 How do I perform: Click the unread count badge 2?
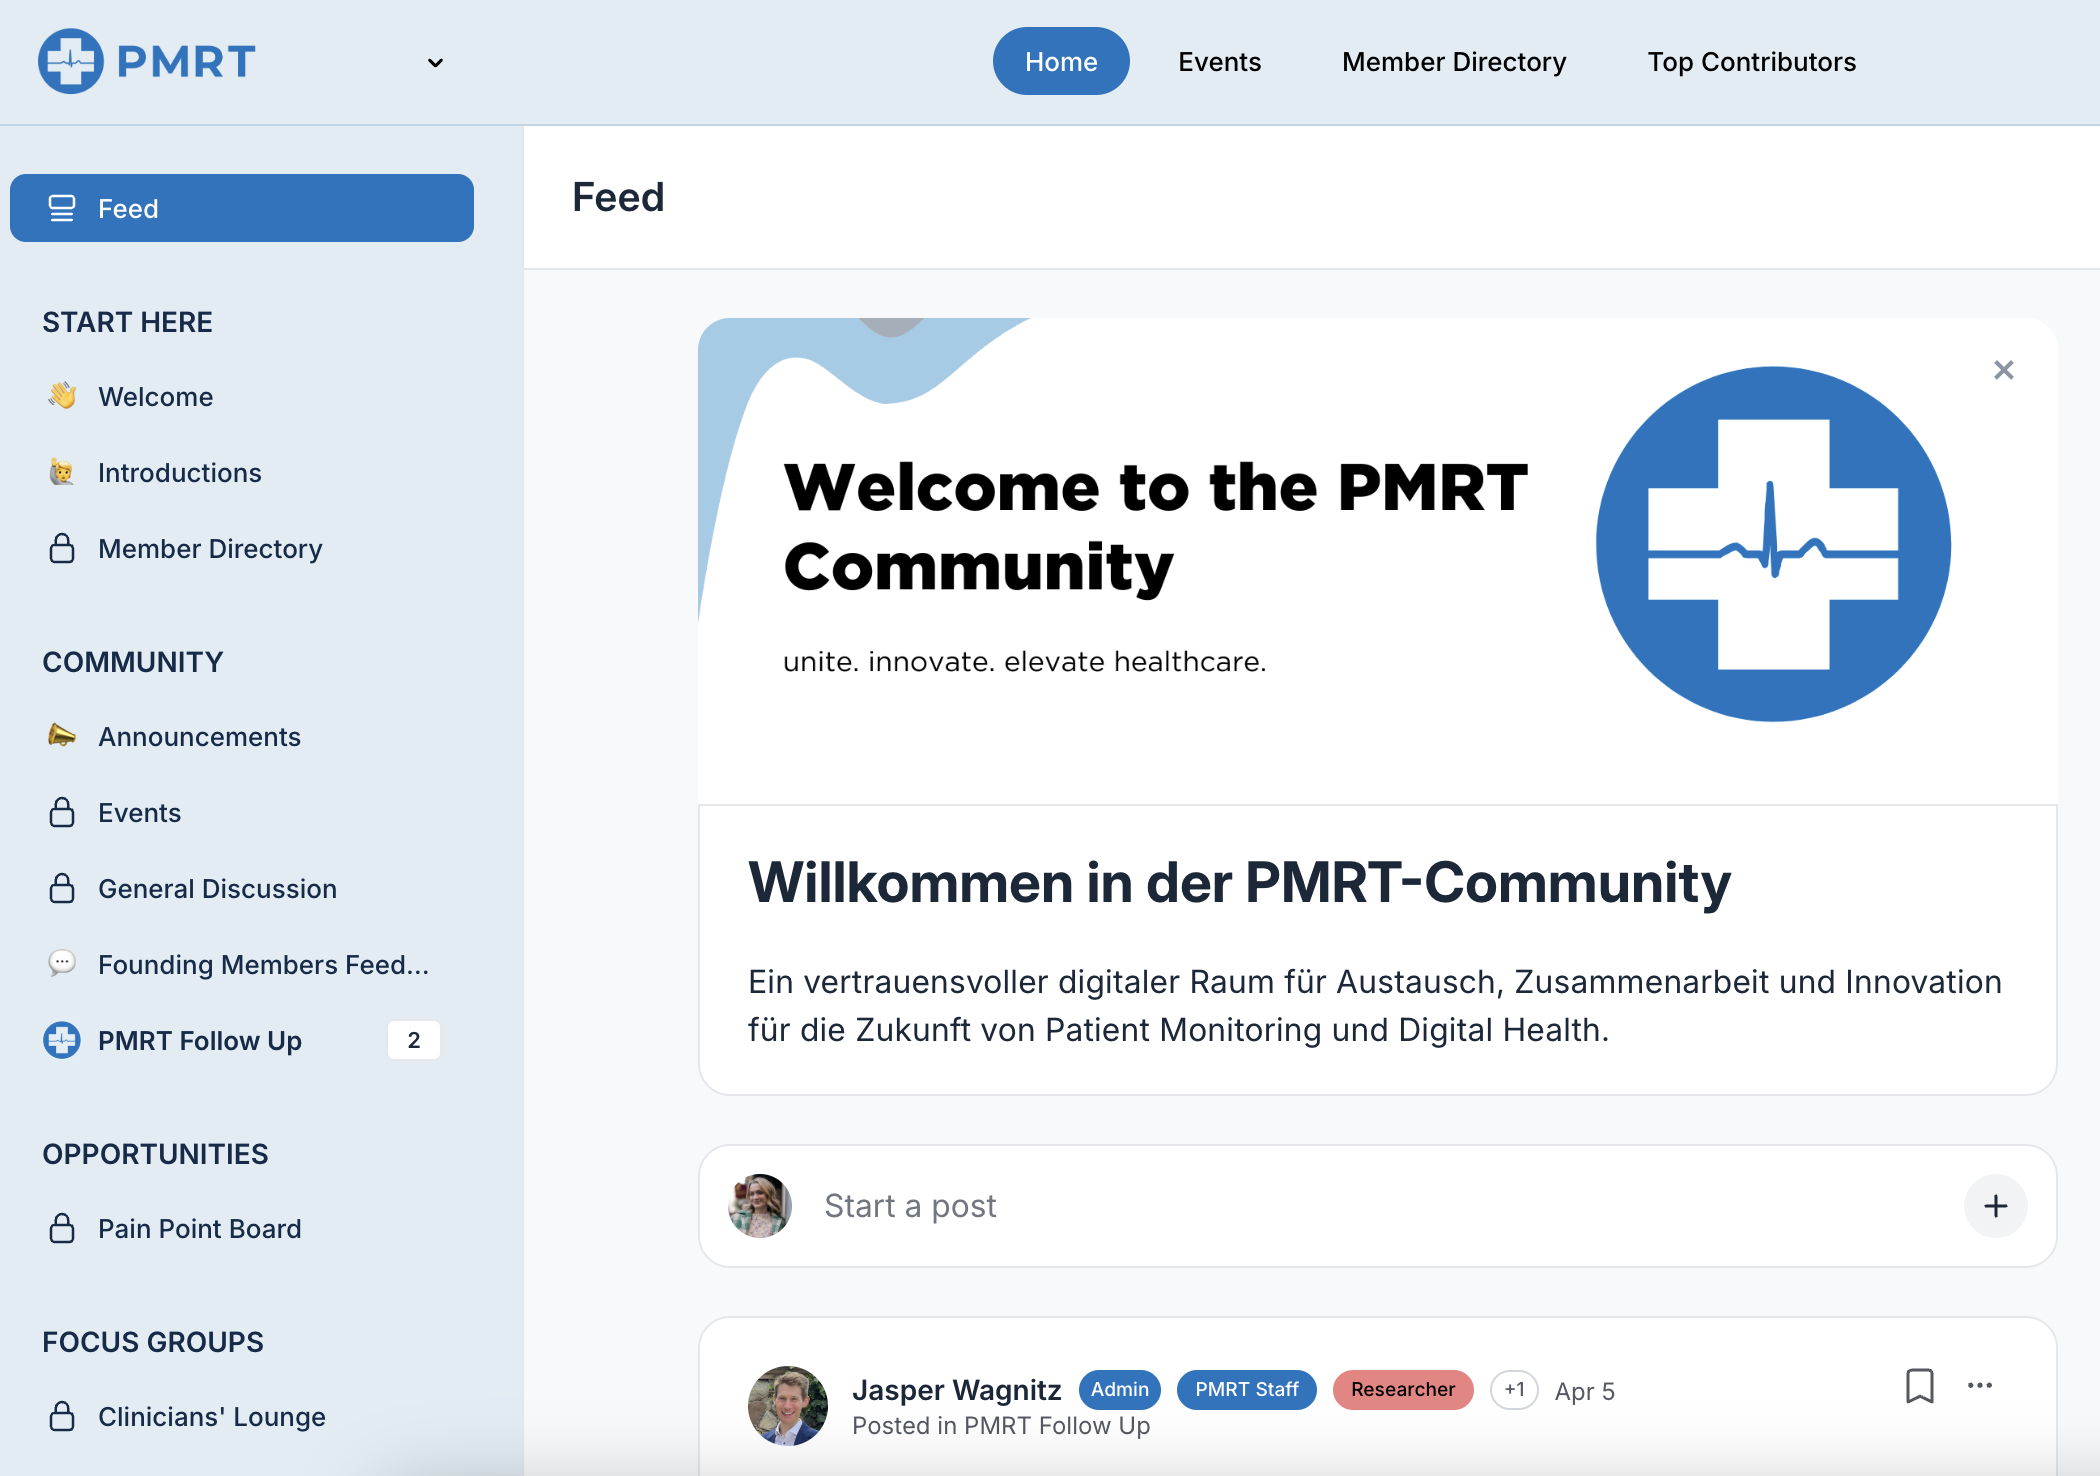414,1040
